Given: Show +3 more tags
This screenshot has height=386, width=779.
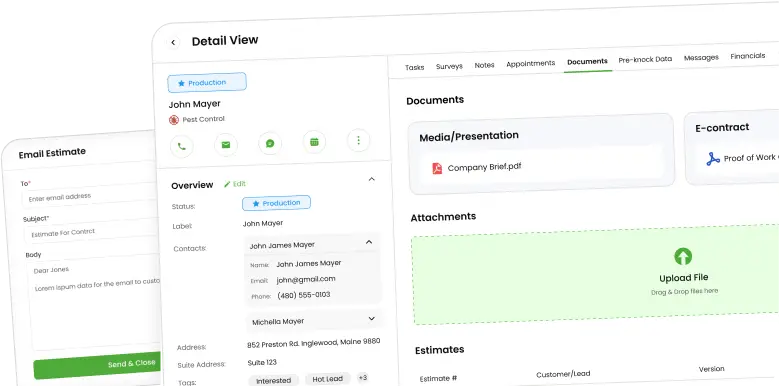Looking at the screenshot, I should pos(363,378).
